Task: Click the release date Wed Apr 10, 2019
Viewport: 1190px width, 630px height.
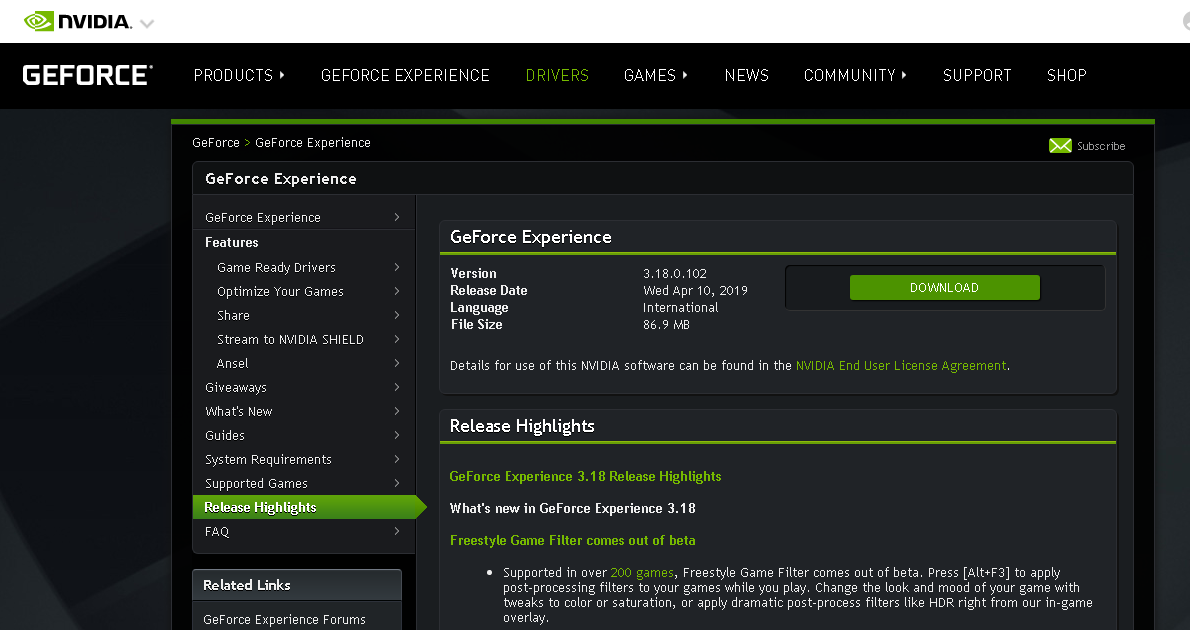Action: (695, 291)
